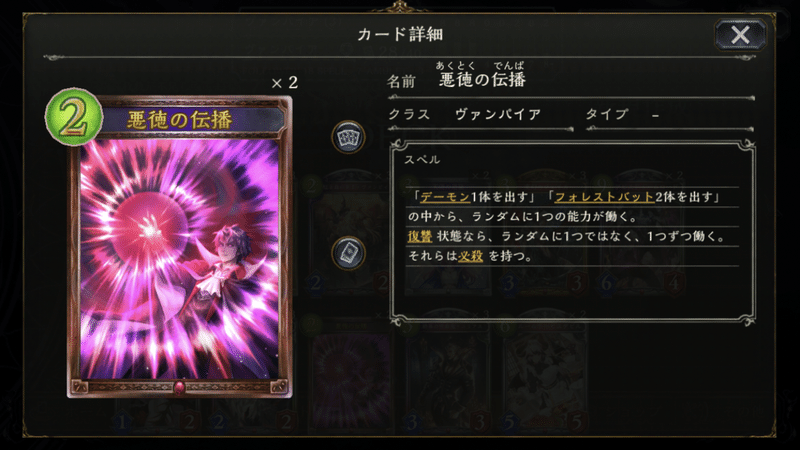
Task: Open the デーモン keyword link
Action: pyautogui.click(x=445, y=197)
